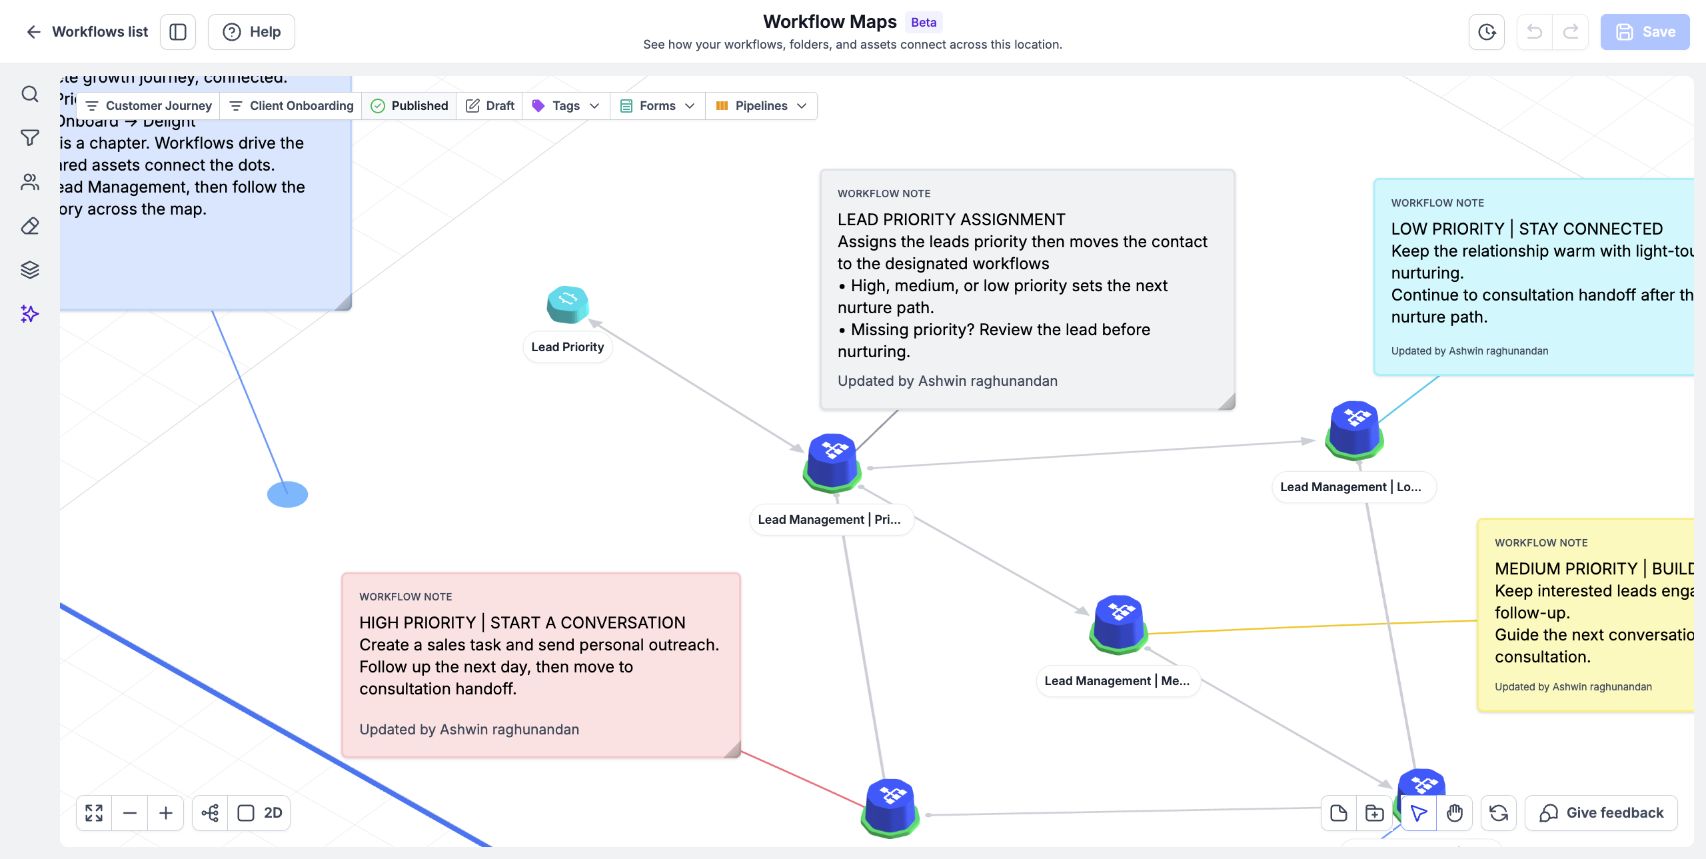Open the layers stack icon in sidebar
Screen dimensions: 1706x859
point(30,270)
